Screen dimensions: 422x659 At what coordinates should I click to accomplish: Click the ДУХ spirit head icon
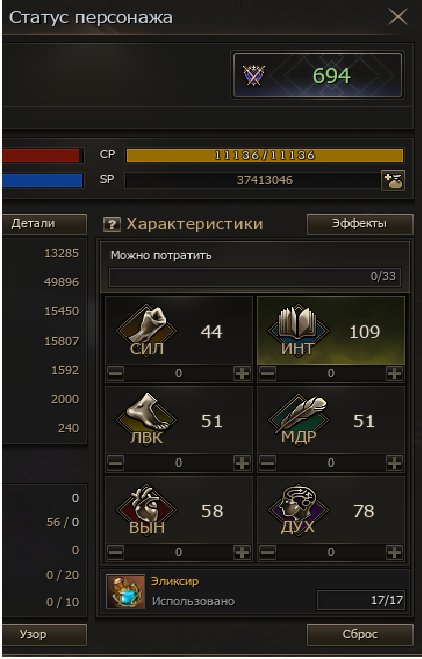click(298, 510)
